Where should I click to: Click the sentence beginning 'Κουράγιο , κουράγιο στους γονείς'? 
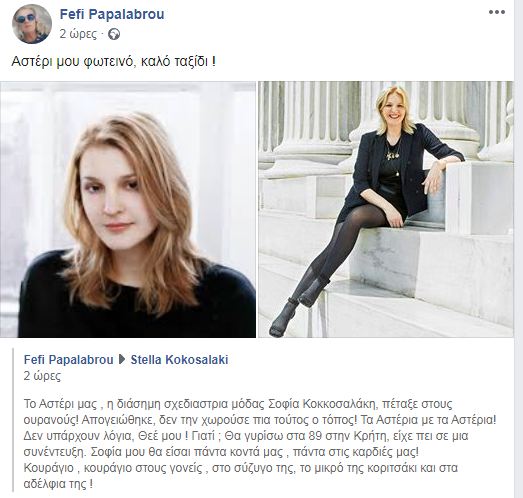click(x=240, y=468)
